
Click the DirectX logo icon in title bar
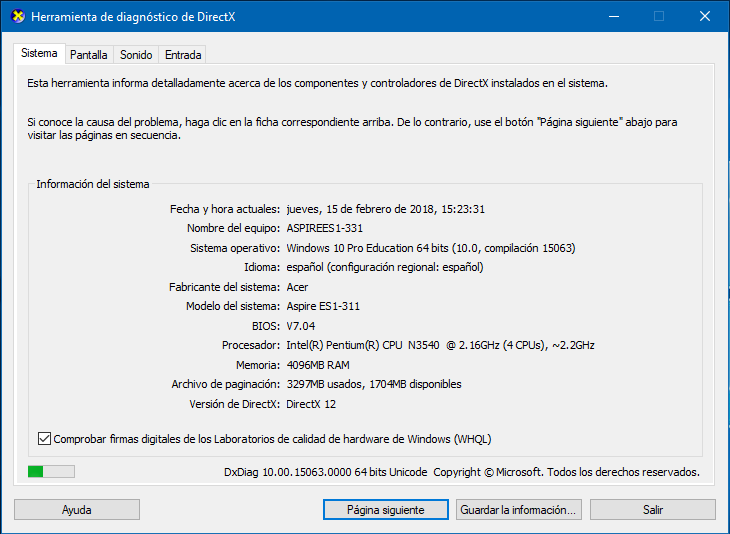pyautogui.click(x=18, y=17)
